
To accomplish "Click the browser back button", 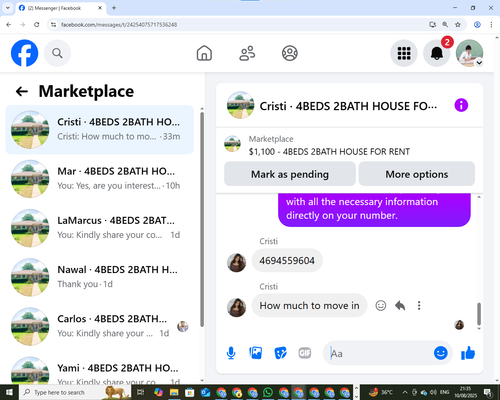I will coord(9,24).
